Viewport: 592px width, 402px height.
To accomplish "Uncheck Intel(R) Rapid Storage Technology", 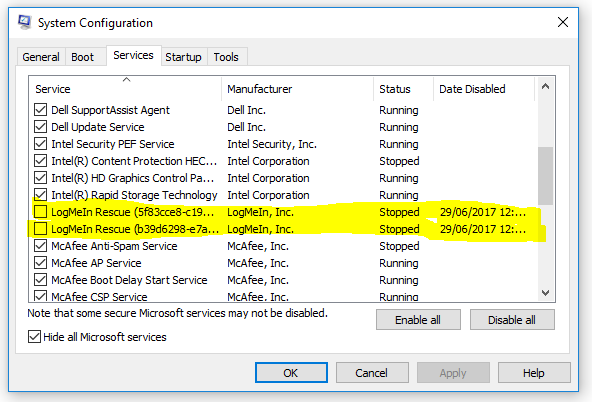I will [40, 195].
